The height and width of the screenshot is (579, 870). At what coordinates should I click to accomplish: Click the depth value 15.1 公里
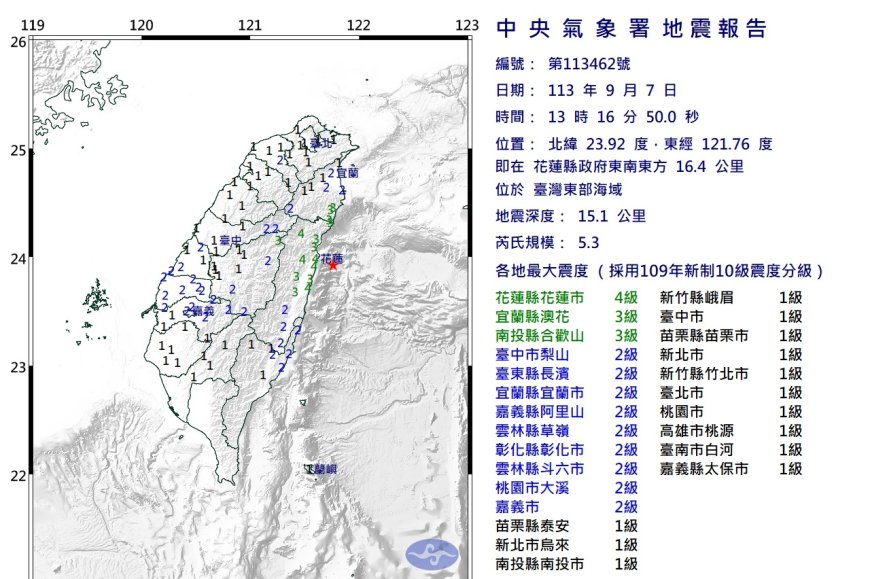(x=612, y=216)
